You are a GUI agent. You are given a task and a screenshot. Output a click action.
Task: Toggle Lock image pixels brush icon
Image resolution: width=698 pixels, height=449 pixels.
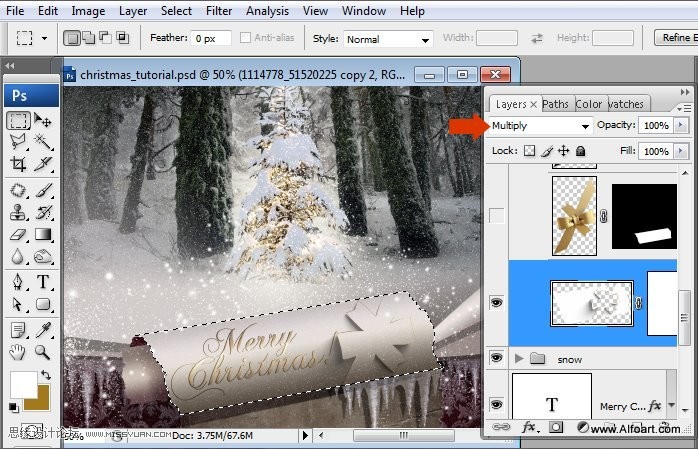pos(547,151)
